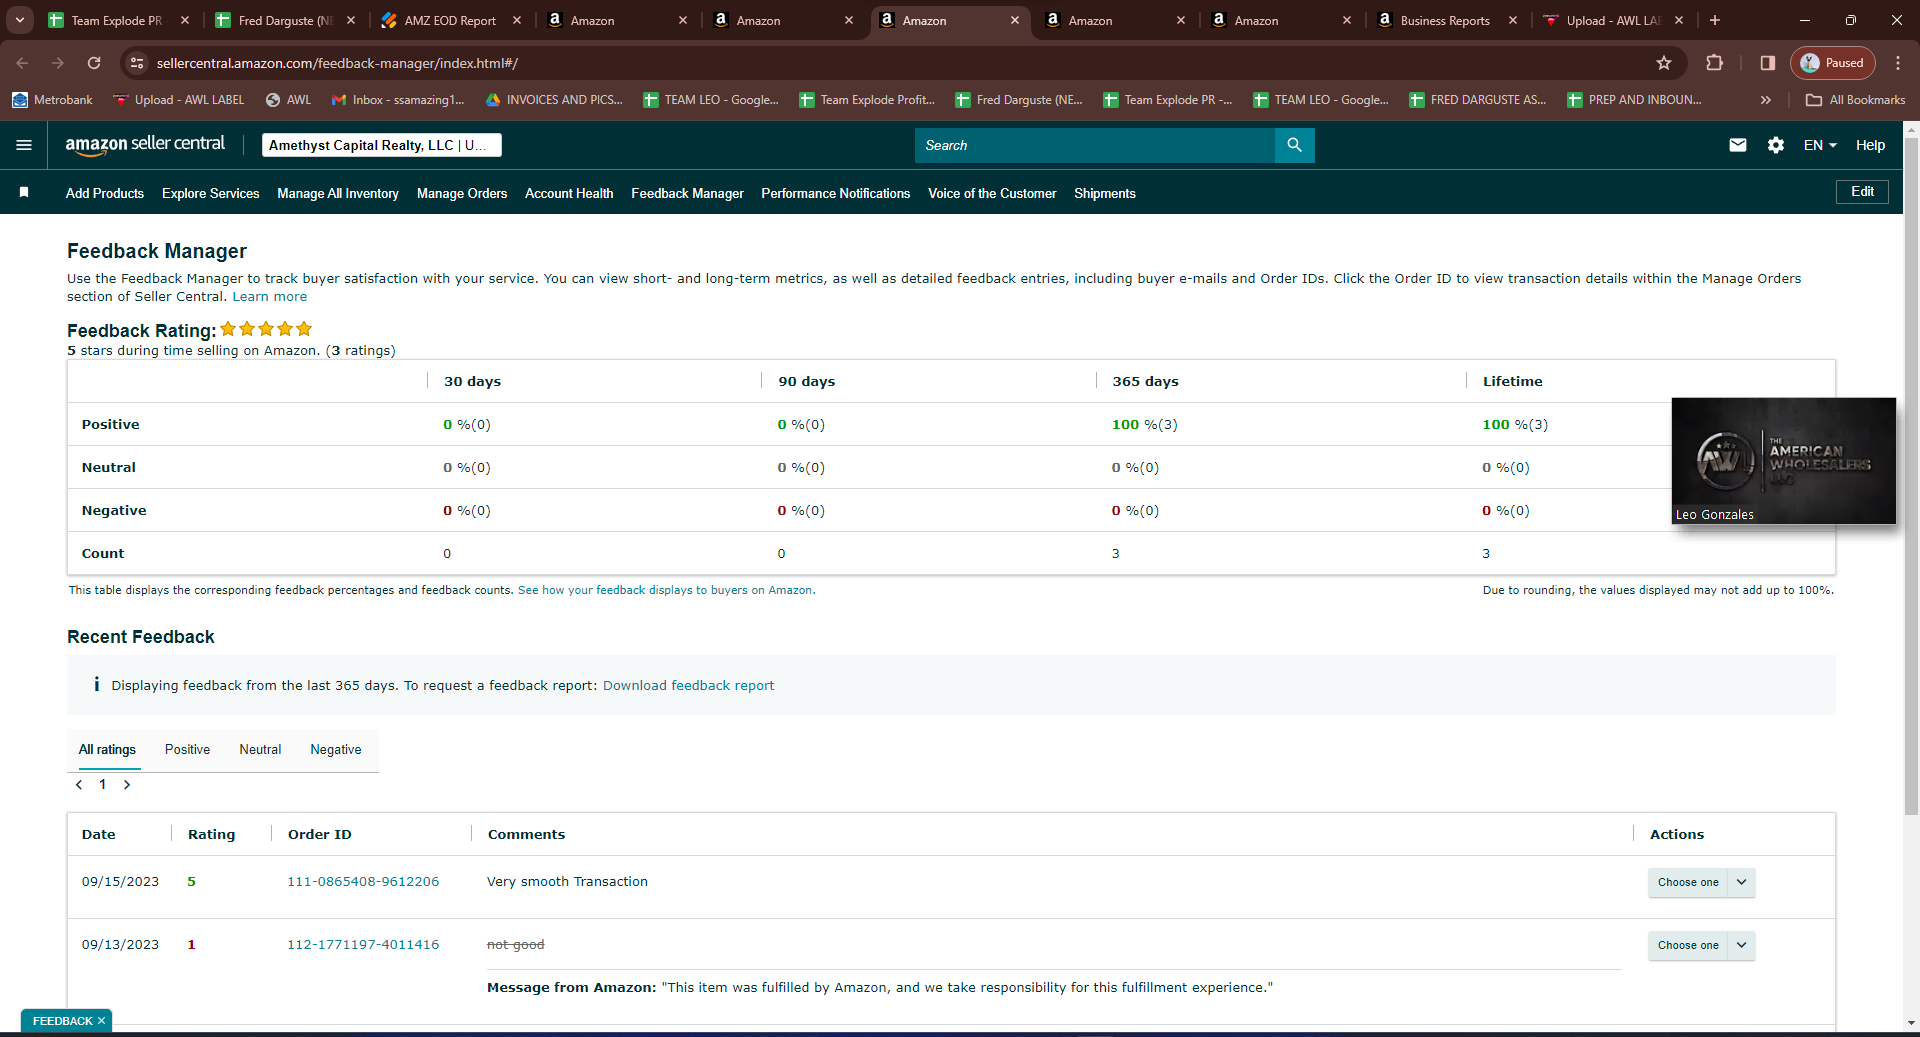Close the AMZ EOD Report tab
This screenshot has width=1920, height=1037.
[x=517, y=20]
